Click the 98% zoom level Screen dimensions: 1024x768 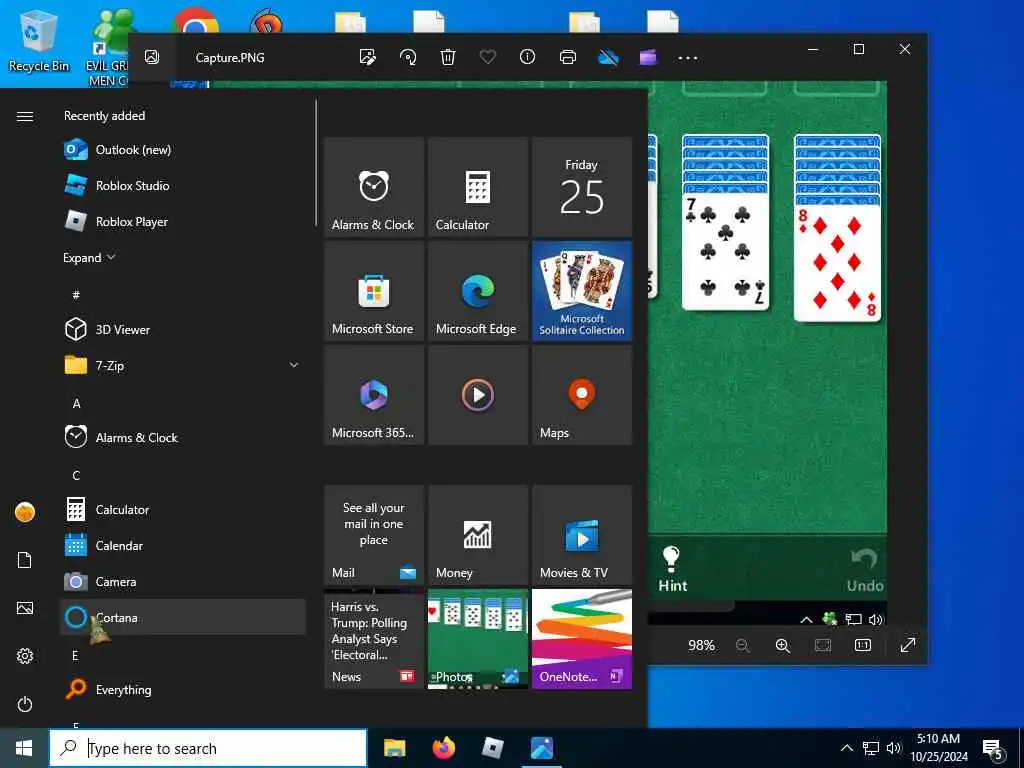701,645
